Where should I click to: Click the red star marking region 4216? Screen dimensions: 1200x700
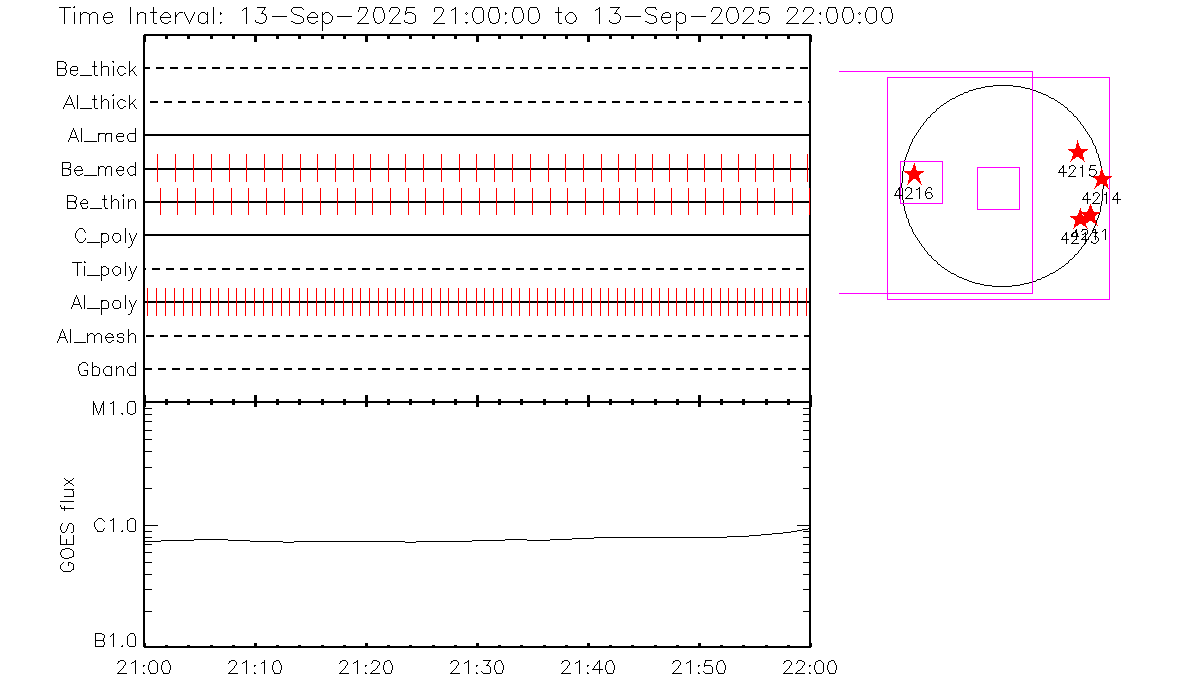(x=914, y=174)
